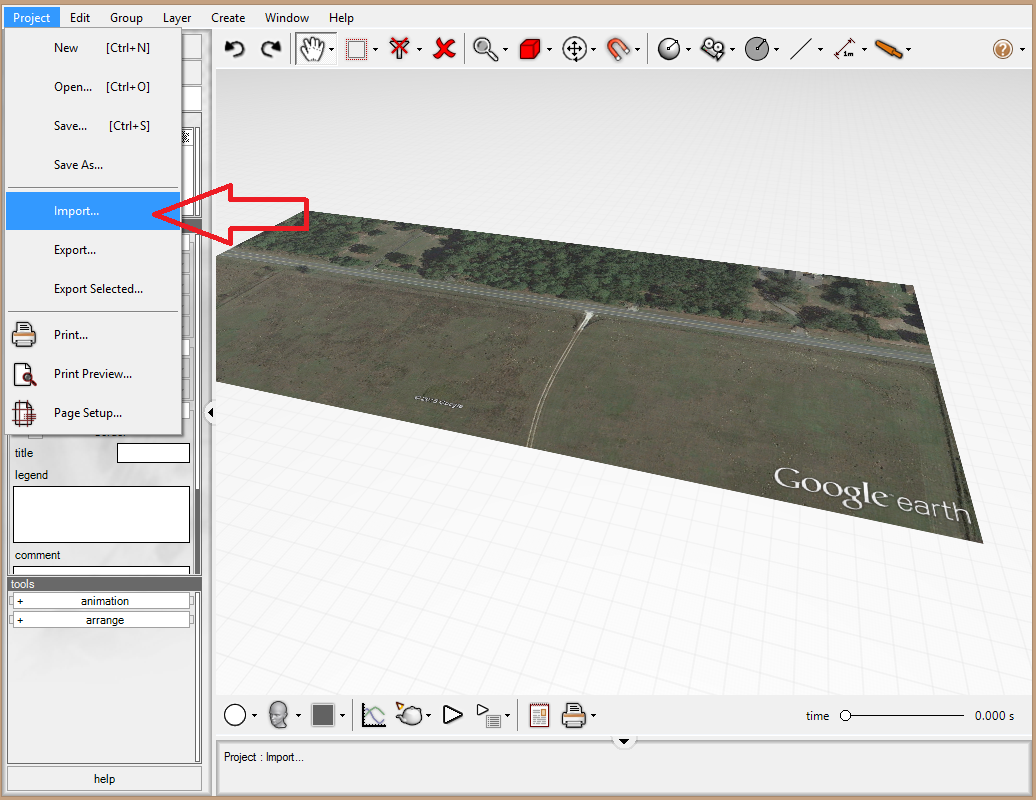This screenshot has height=800, width=1036.
Task: Select the magnifying glass zoom tool
Action: pyautogui.click(x=486, y=50)
